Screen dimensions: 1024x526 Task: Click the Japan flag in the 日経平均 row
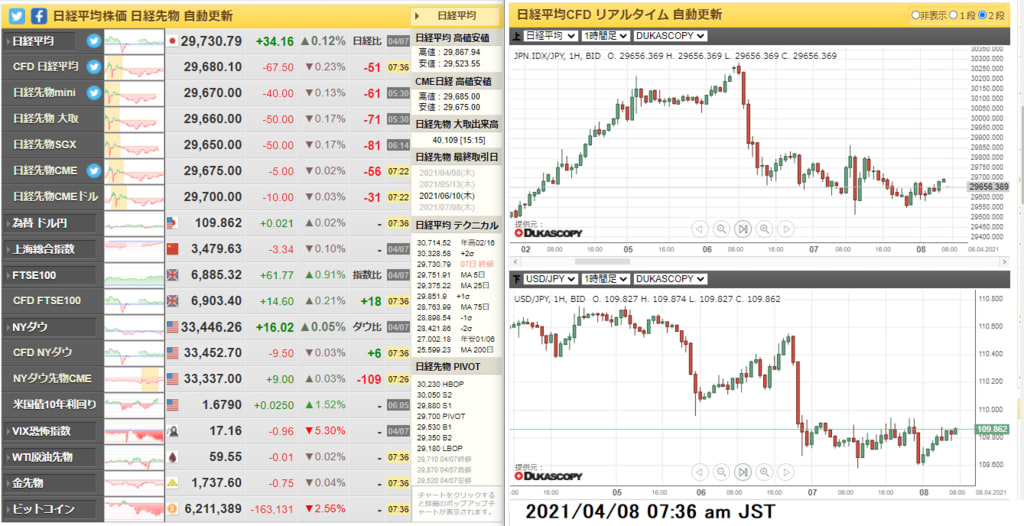pos(172,41)
